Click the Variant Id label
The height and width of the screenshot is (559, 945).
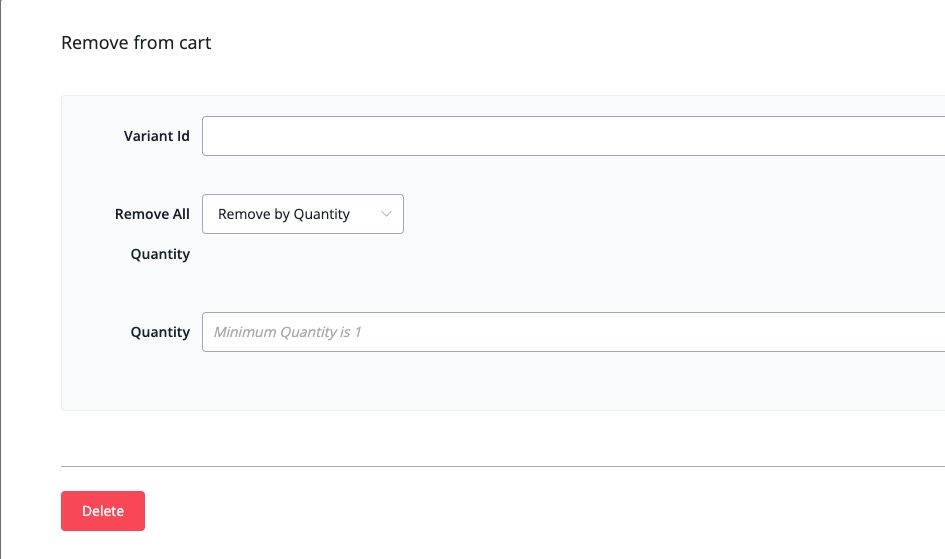coord(156,136)
